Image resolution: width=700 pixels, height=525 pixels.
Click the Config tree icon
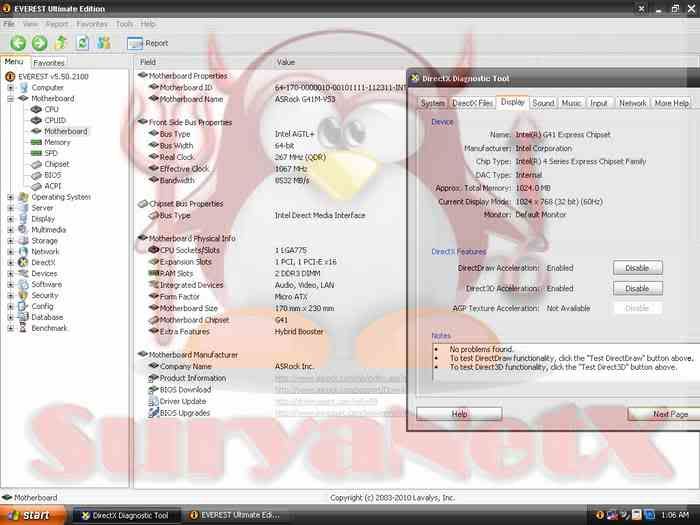(23, 306)
